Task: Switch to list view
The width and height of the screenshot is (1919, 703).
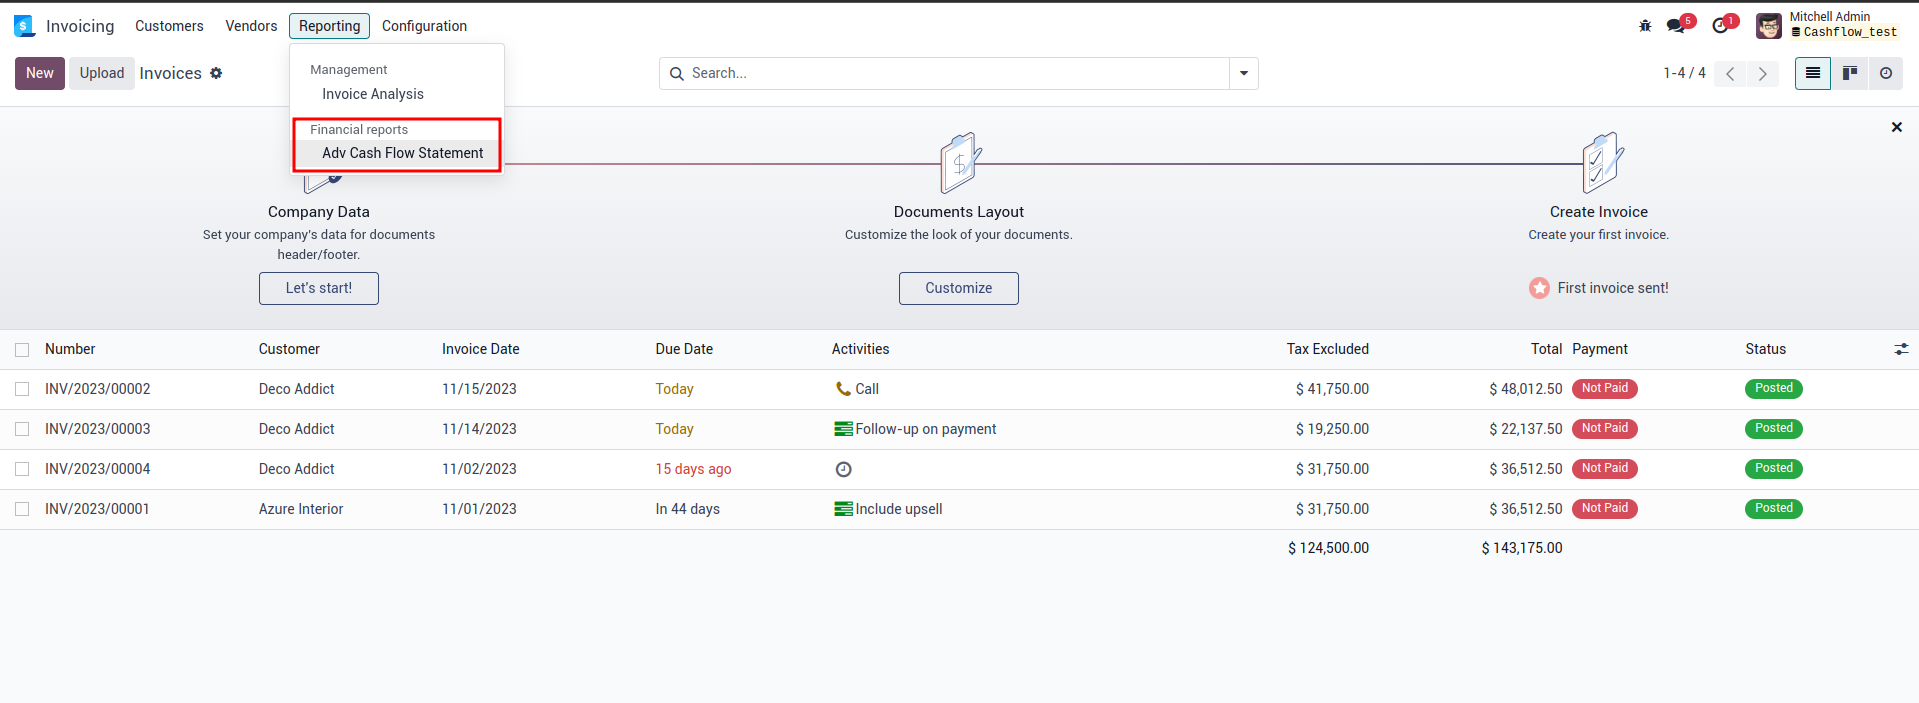Action: [x=1812, y=73]
